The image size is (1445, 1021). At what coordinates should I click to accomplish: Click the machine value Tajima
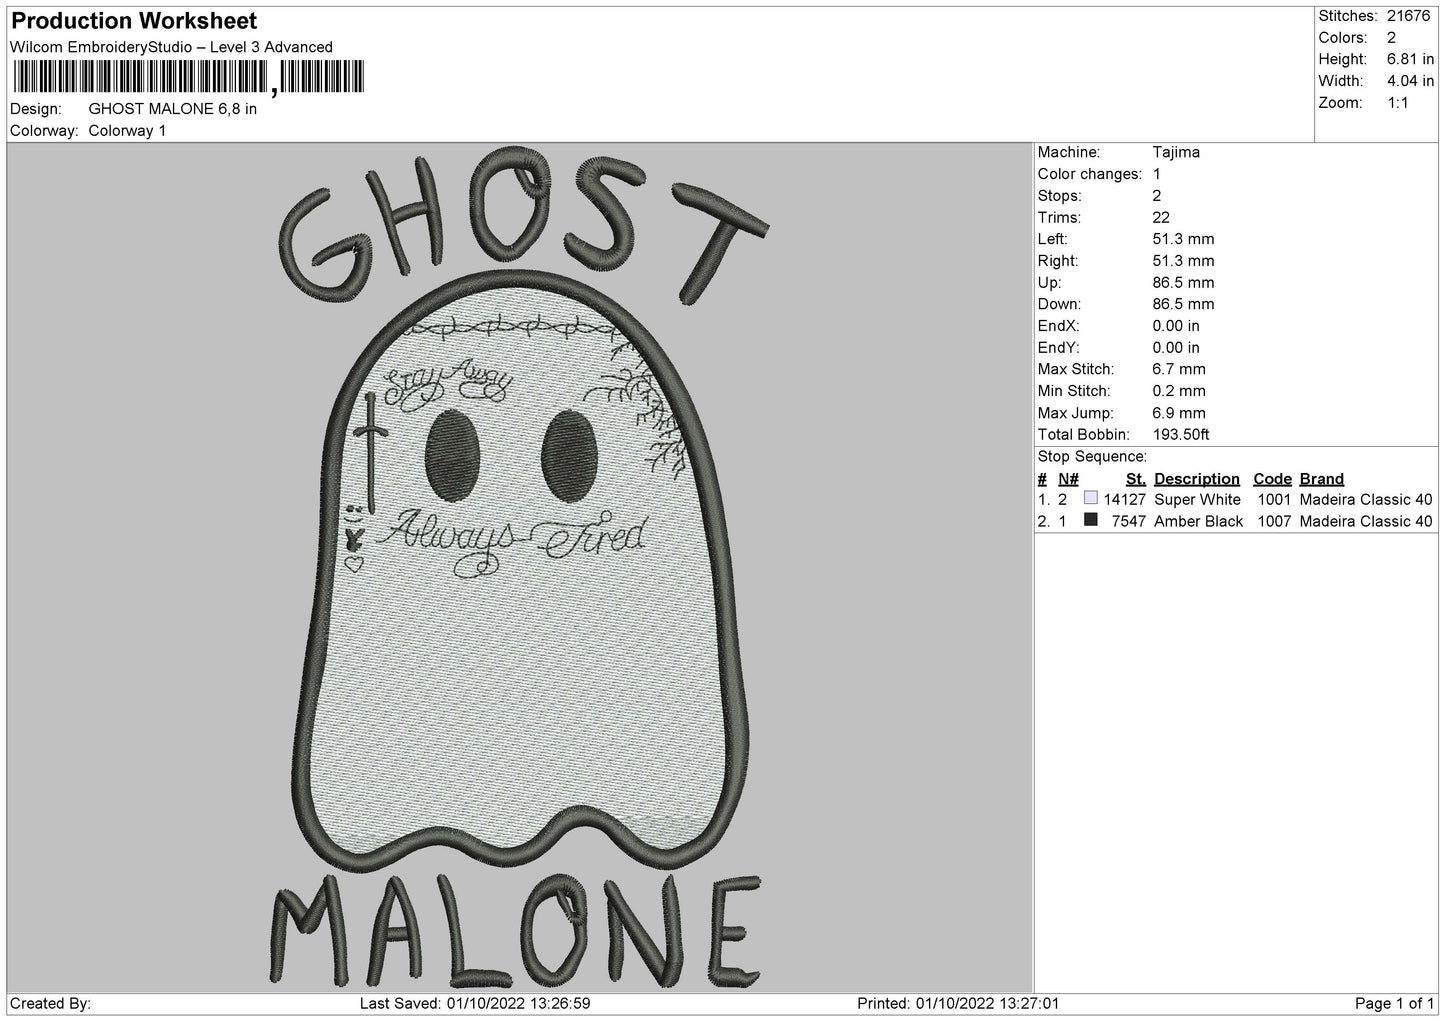pos(1176,153)
